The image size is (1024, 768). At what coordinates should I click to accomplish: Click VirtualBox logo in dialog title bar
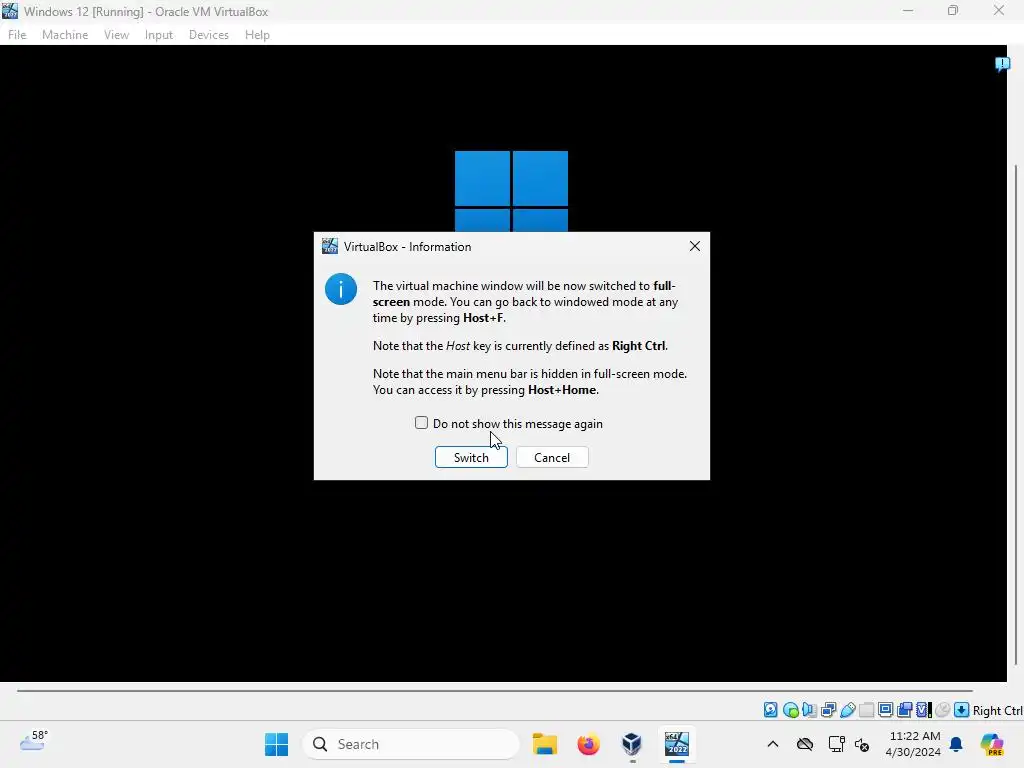pos(330,246)
